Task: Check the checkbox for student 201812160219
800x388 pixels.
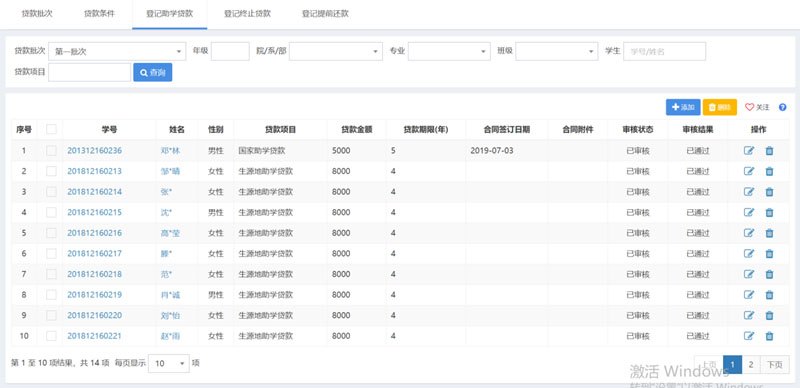Action: point(52,295)
